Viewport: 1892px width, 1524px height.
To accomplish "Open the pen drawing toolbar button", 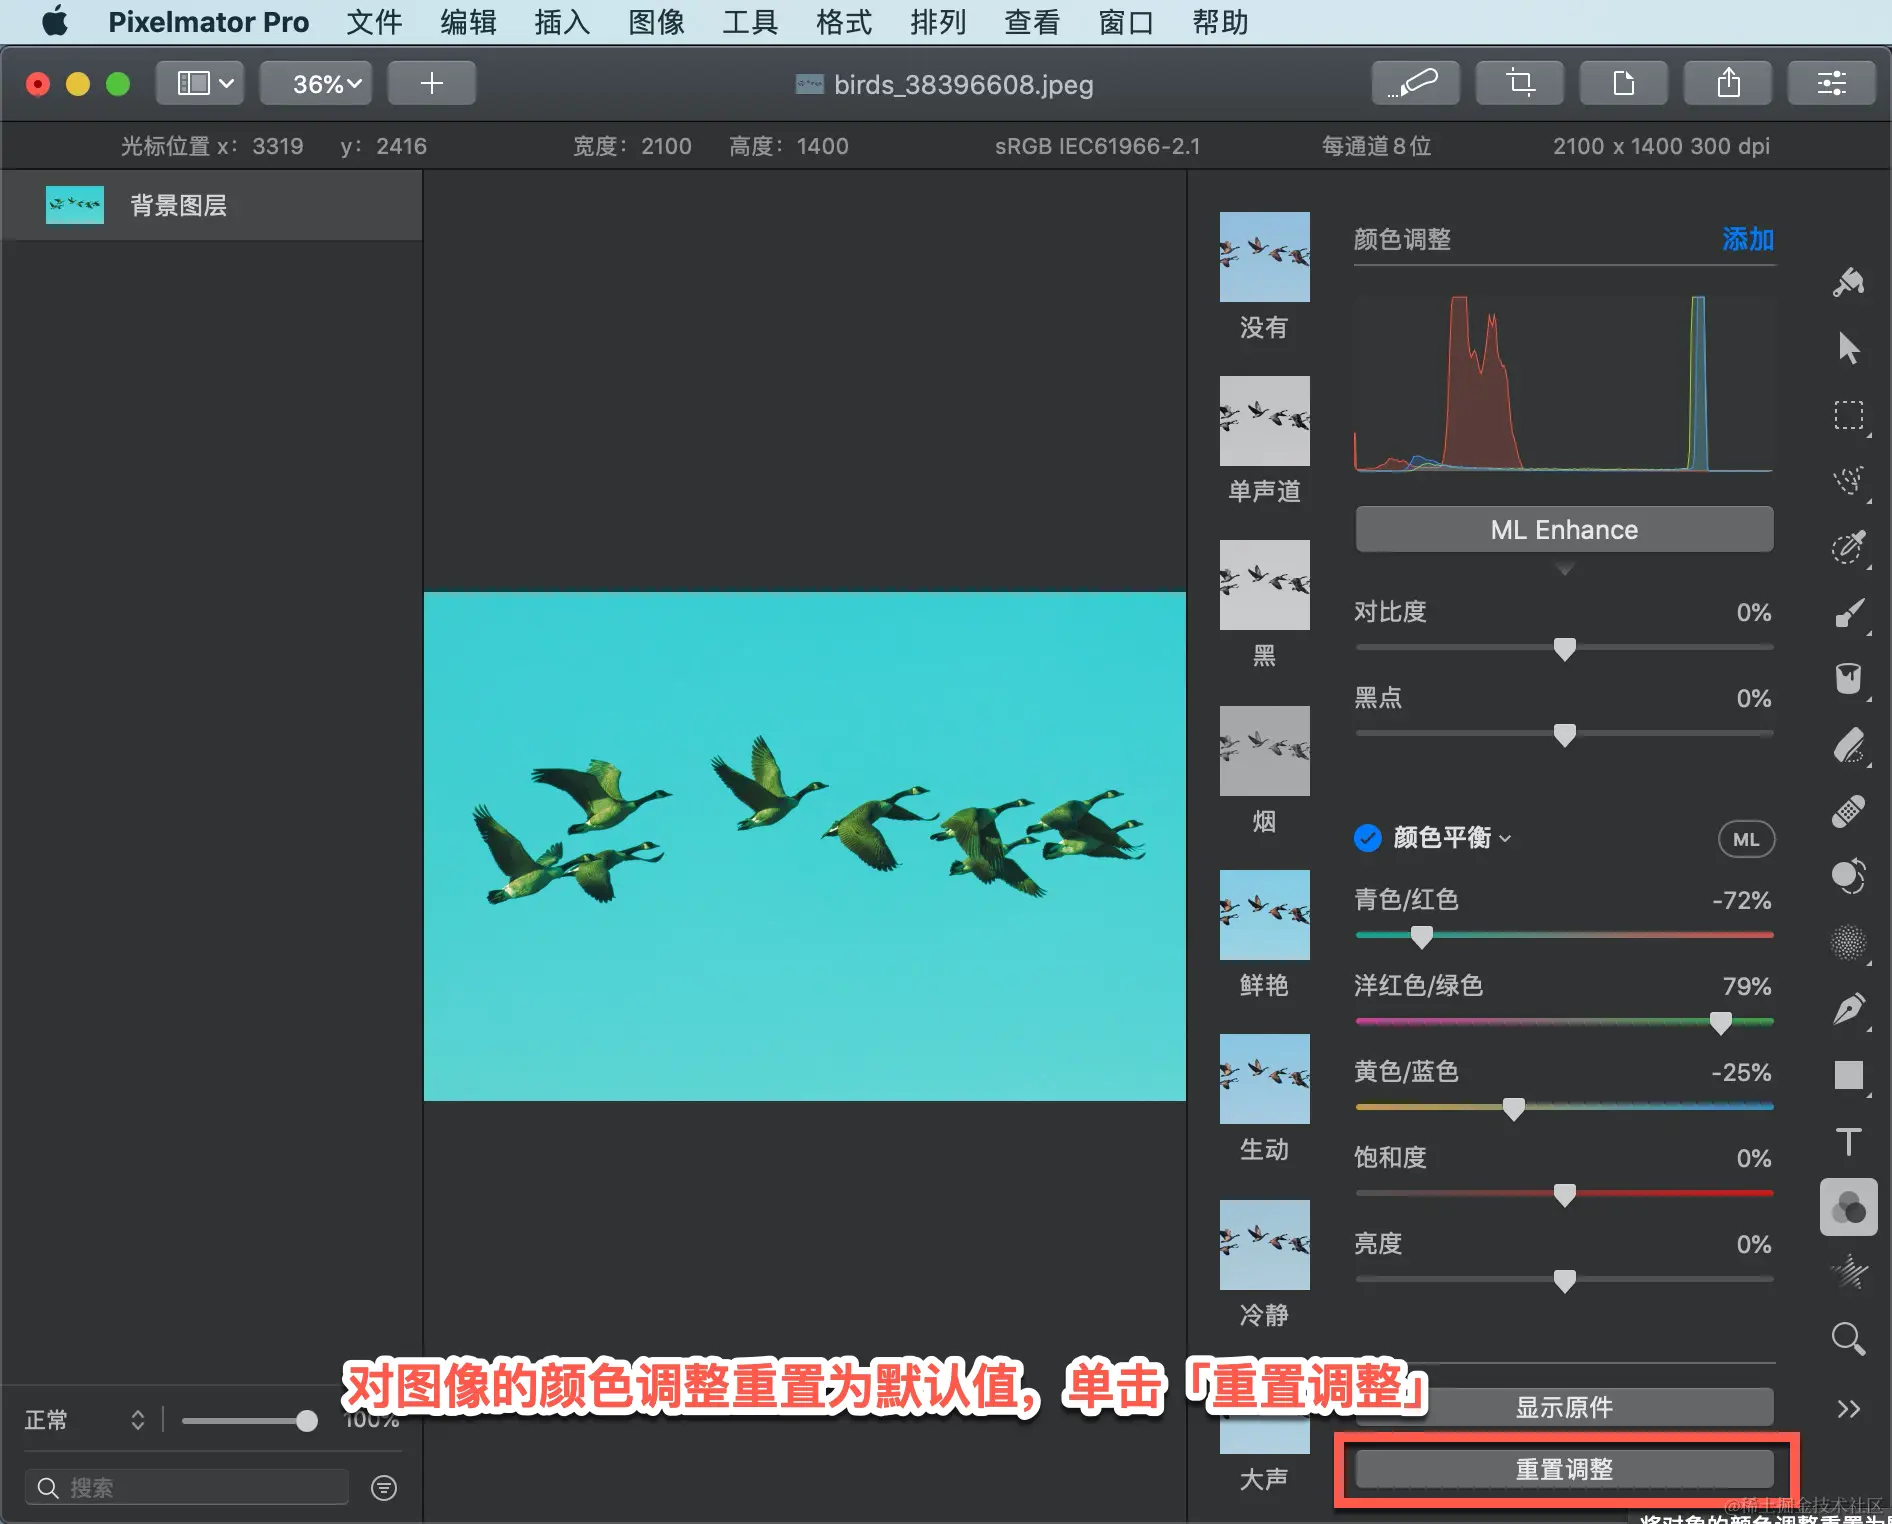I will point(1415,83).
